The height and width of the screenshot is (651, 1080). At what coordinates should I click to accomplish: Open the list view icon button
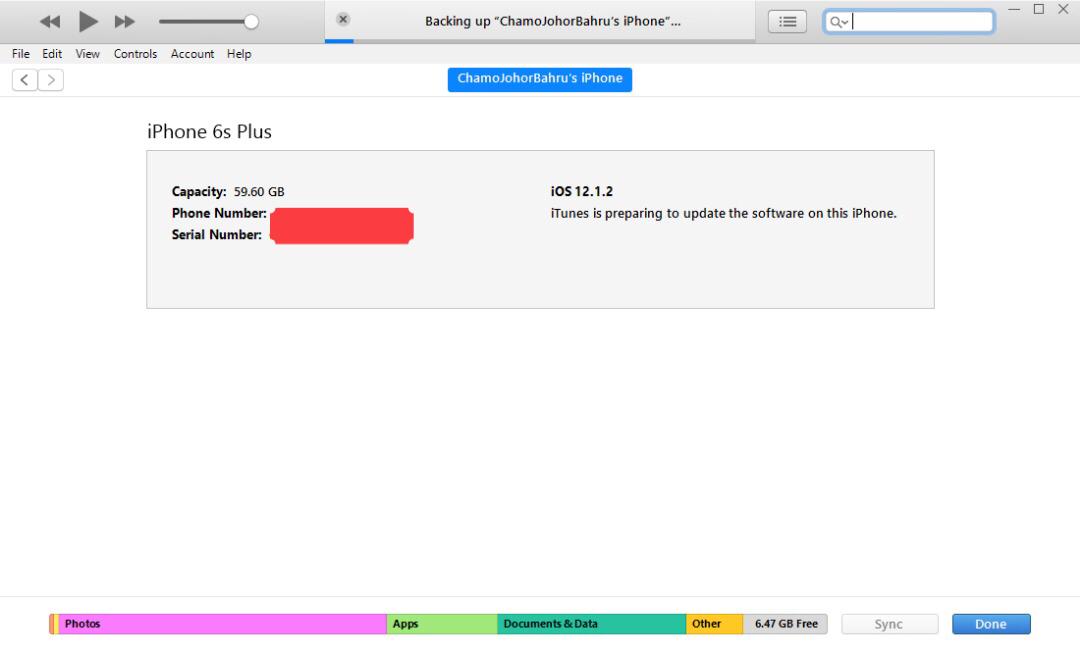click(x=787, y=22)
